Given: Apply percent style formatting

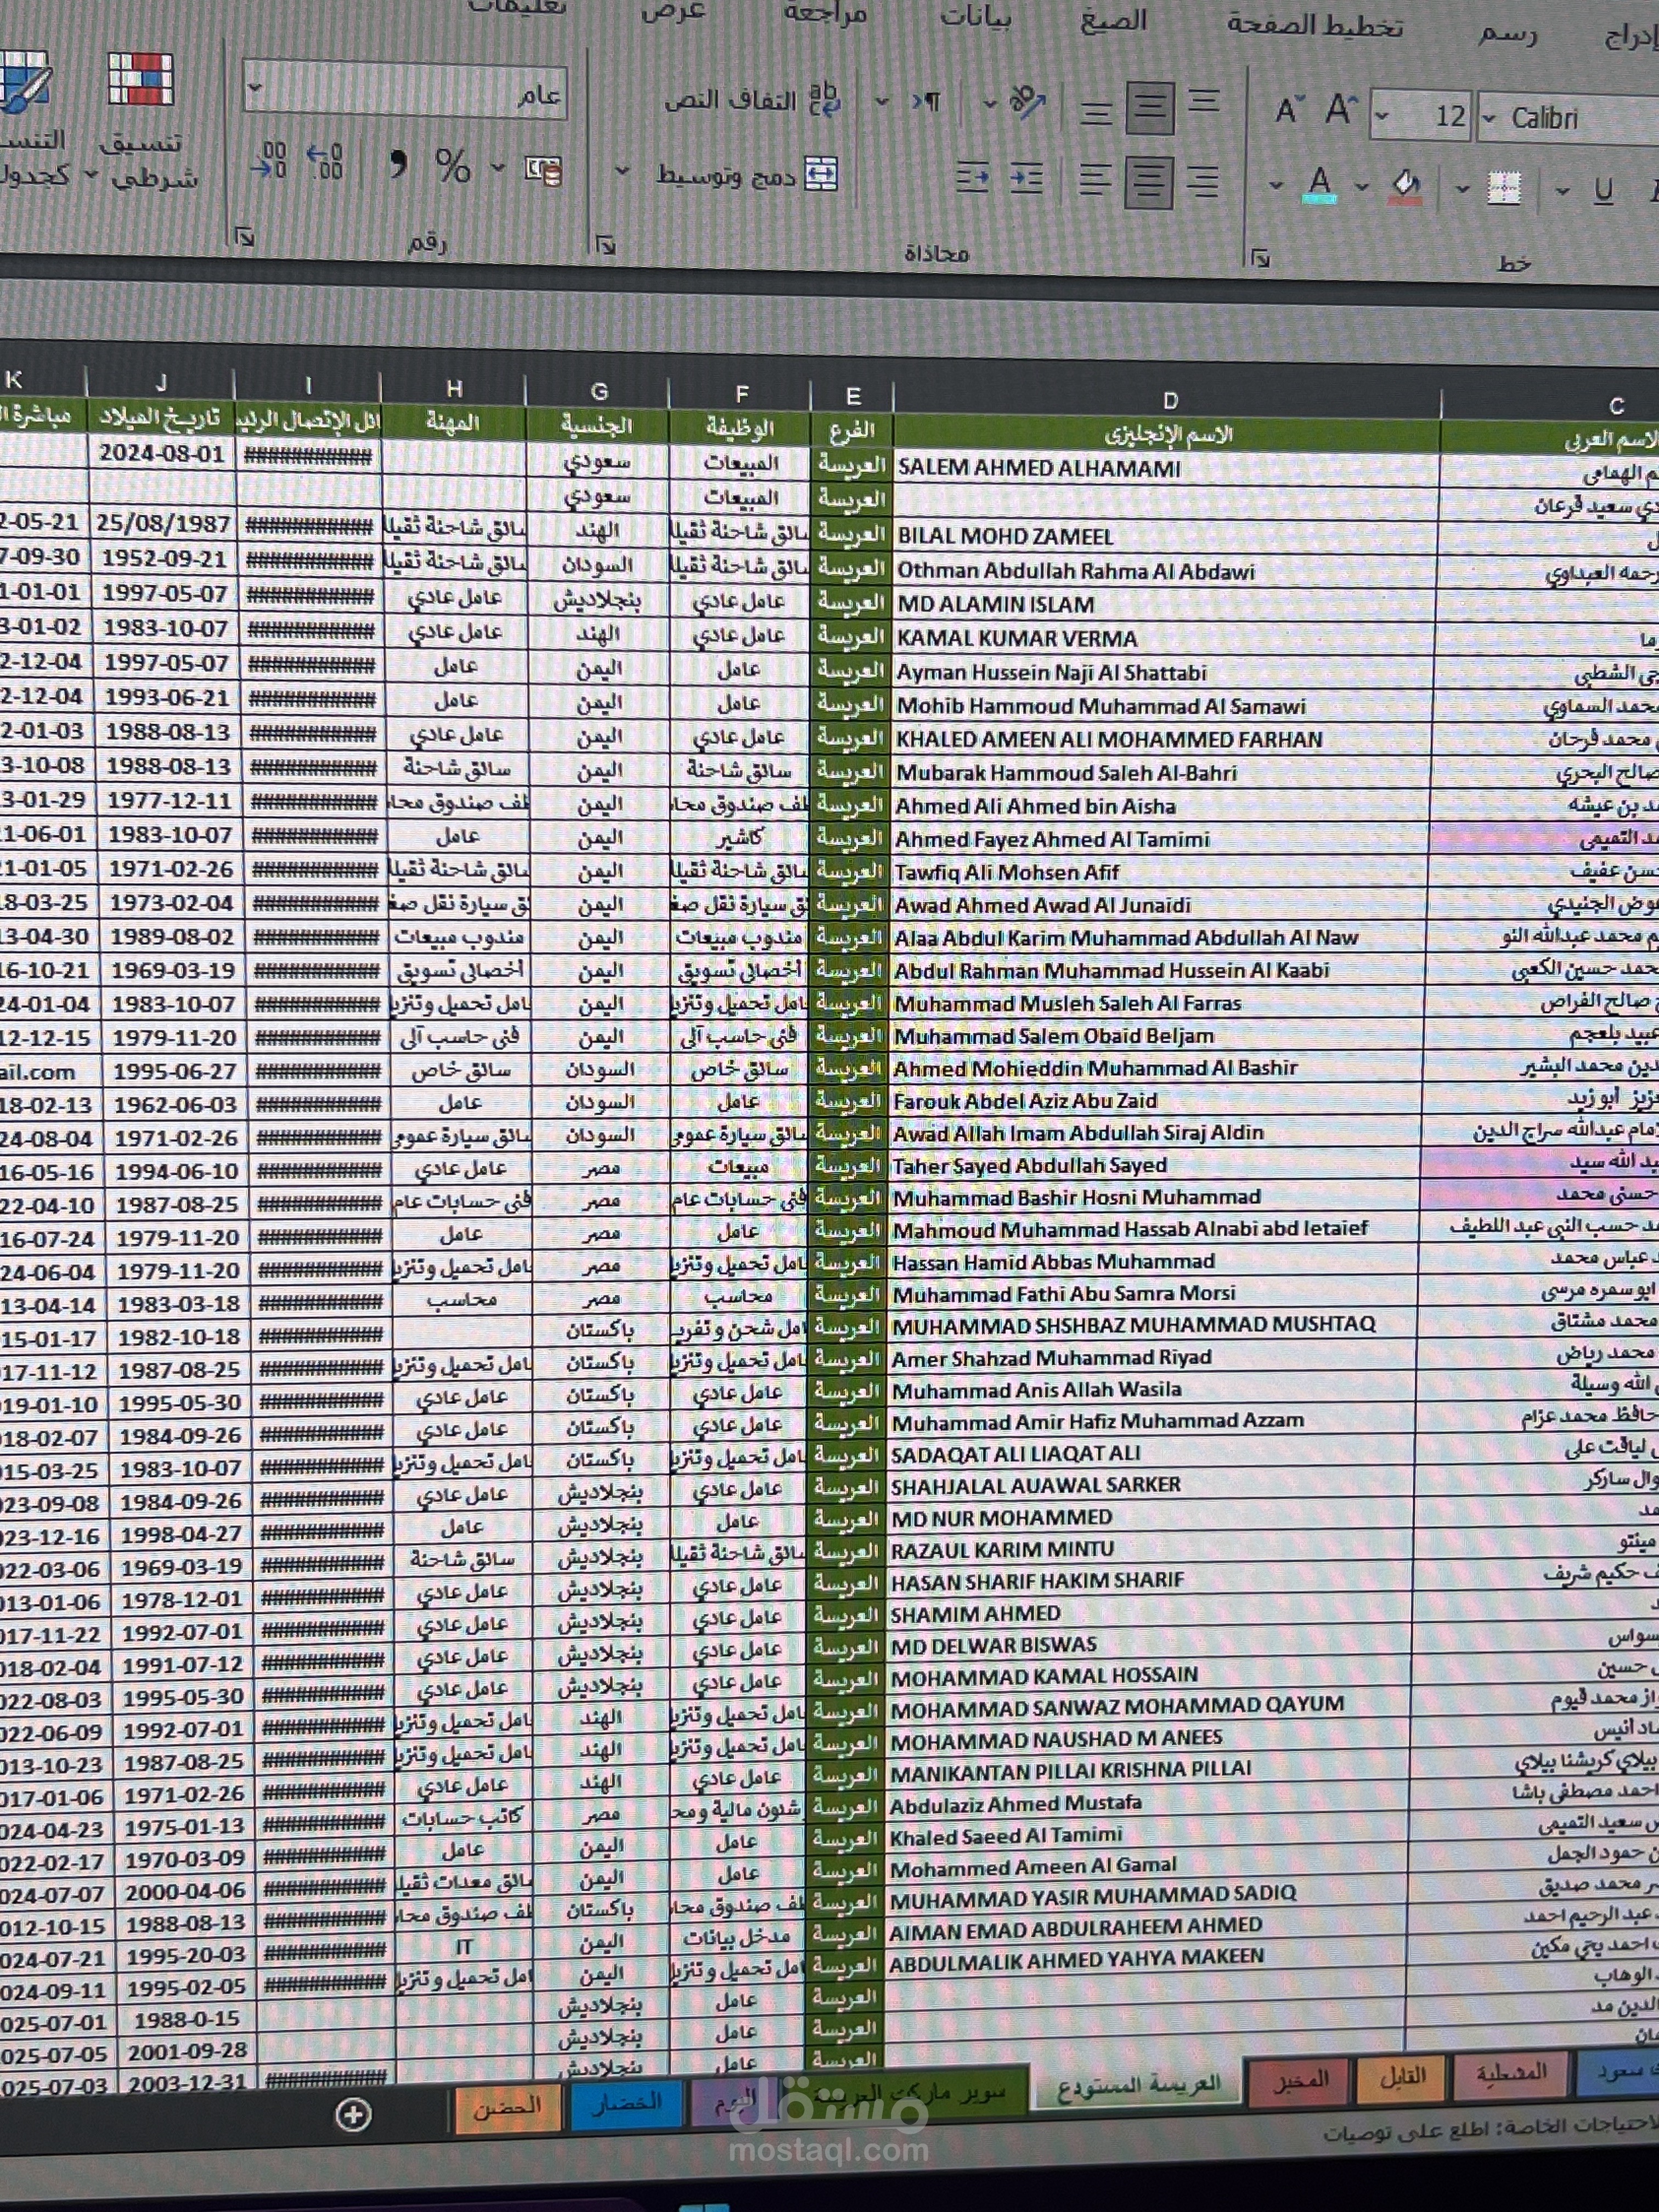Looking at the screenshot, I should [x=452, y=166].
